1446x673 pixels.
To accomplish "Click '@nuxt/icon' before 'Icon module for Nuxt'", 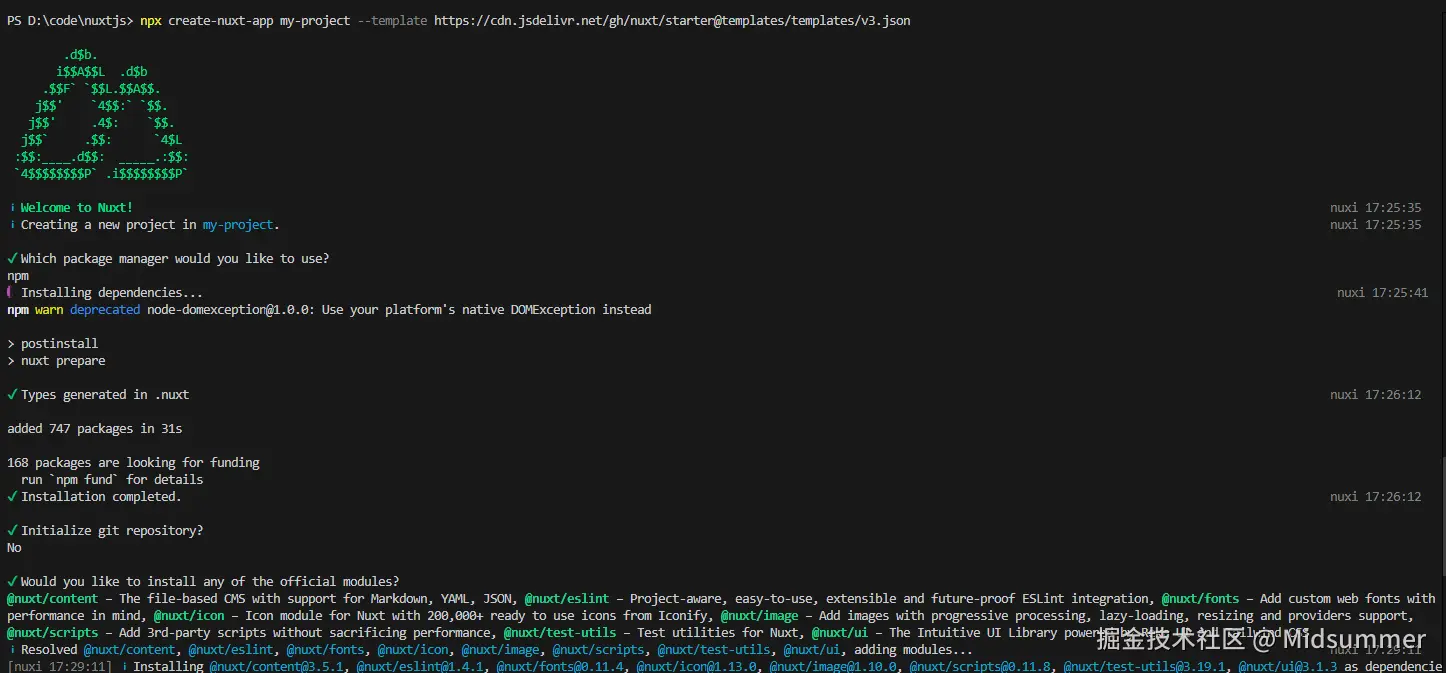I will 189,616.
